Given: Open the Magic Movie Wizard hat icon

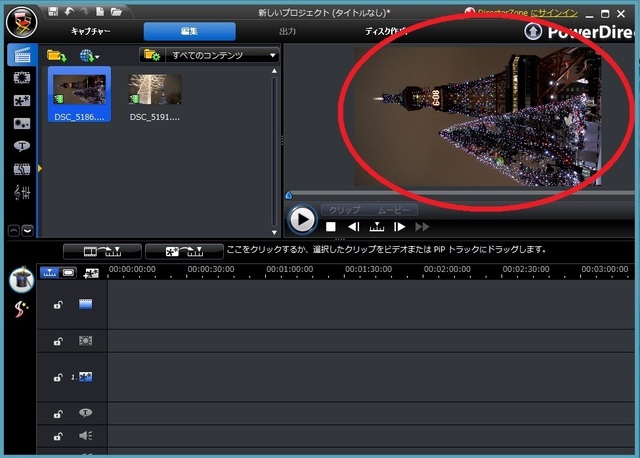Looking at the screenshot, I should (22, 280).
